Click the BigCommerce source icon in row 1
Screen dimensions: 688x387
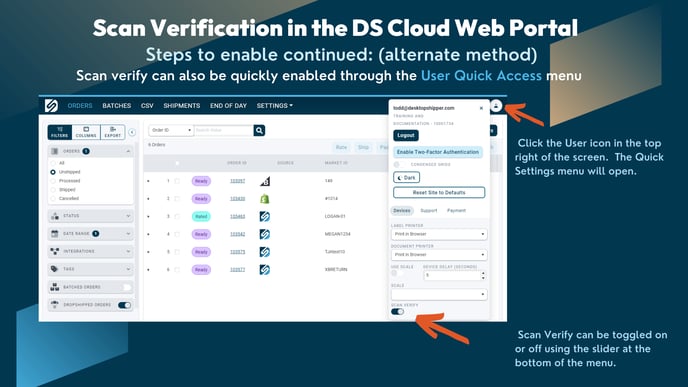[x=265, y=181]
